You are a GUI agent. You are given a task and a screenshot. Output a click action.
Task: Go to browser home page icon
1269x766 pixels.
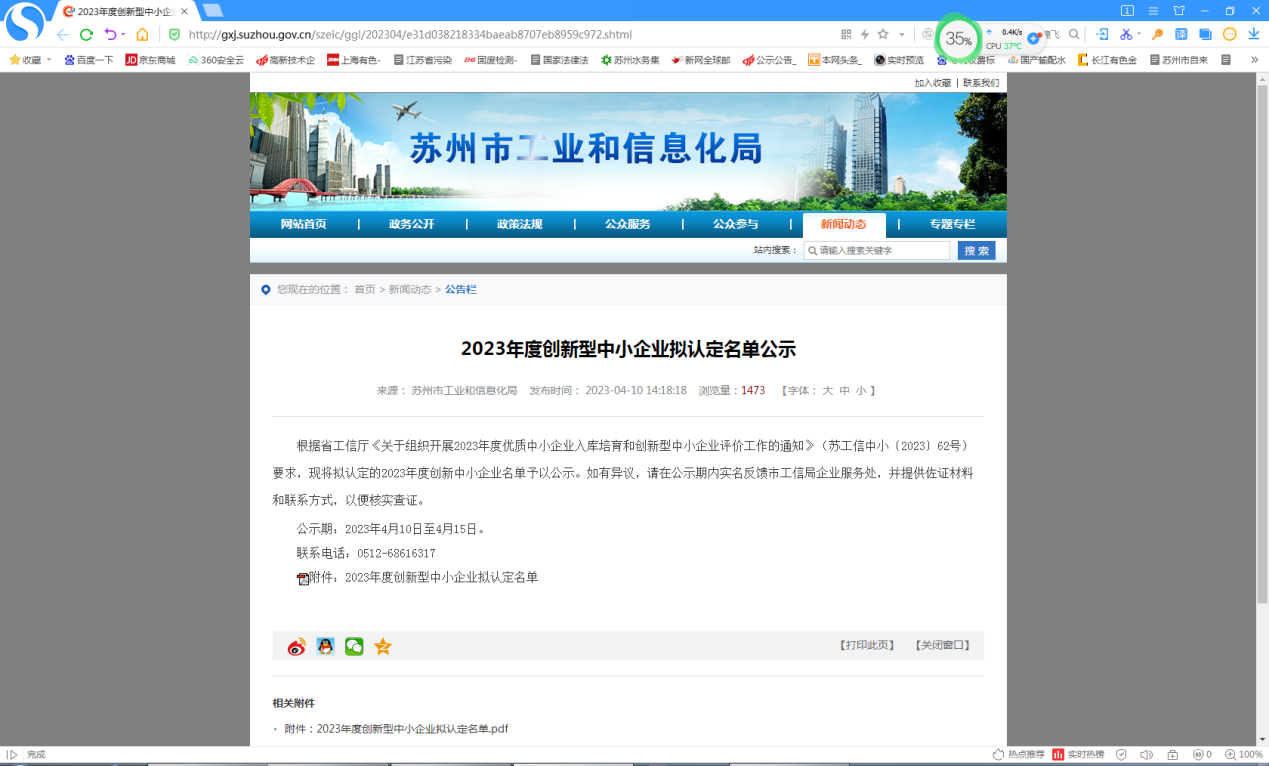click(142, 34)
